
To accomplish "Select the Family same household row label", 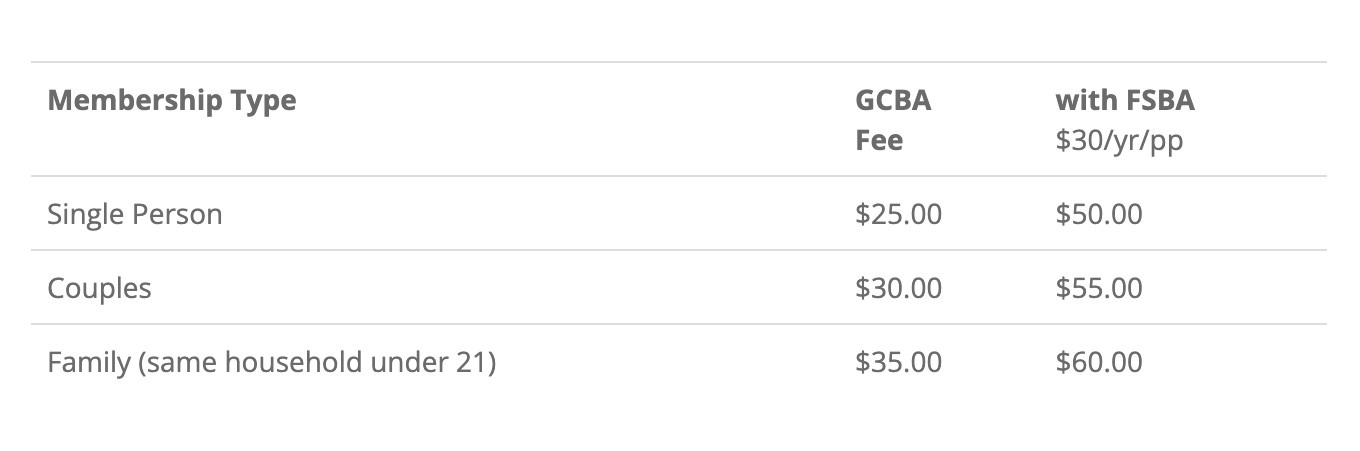I will pyautogui.click(x=271, y=362).
